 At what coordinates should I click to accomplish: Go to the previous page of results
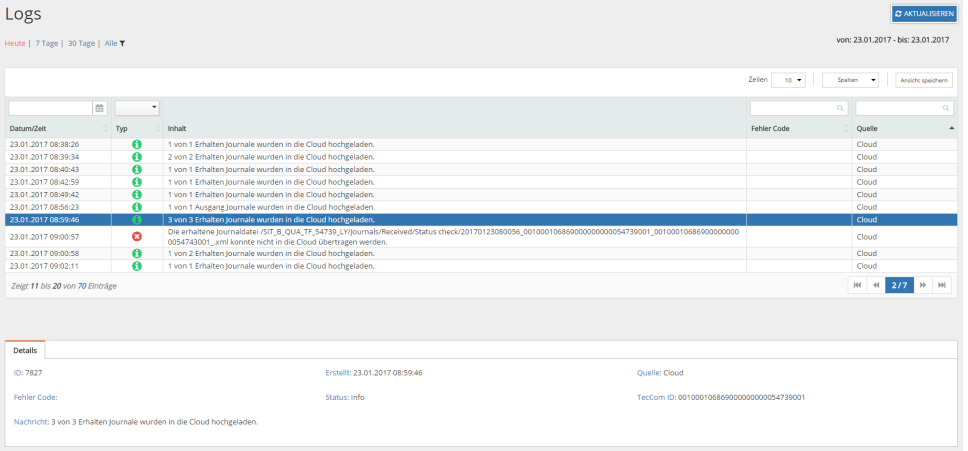(875, 285)
